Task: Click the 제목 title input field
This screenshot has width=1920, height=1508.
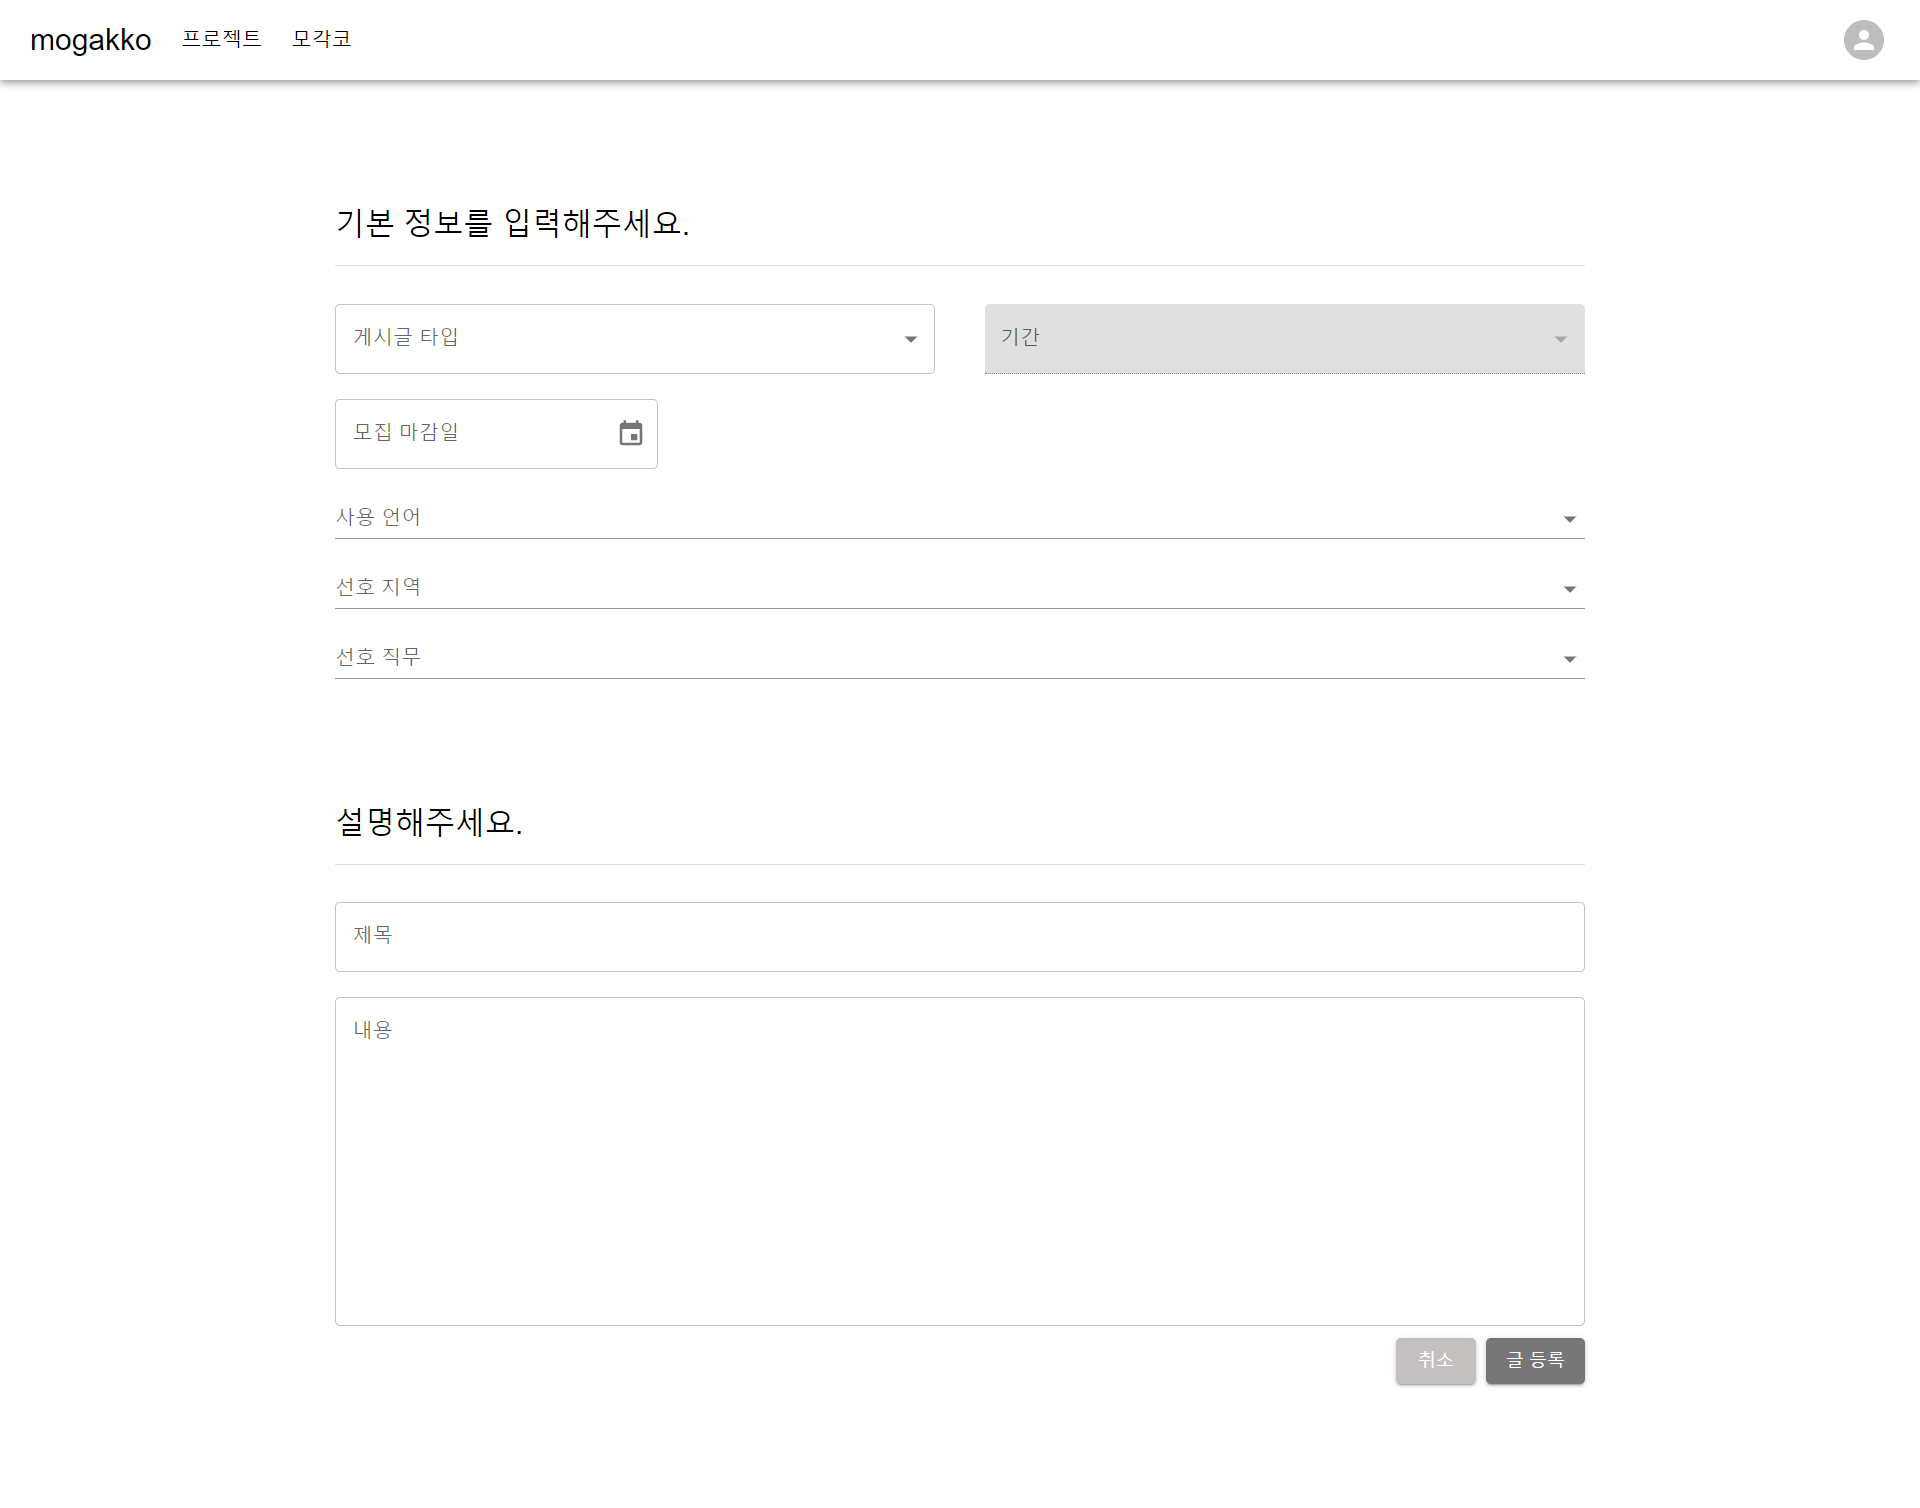Action: coord(960,936)
